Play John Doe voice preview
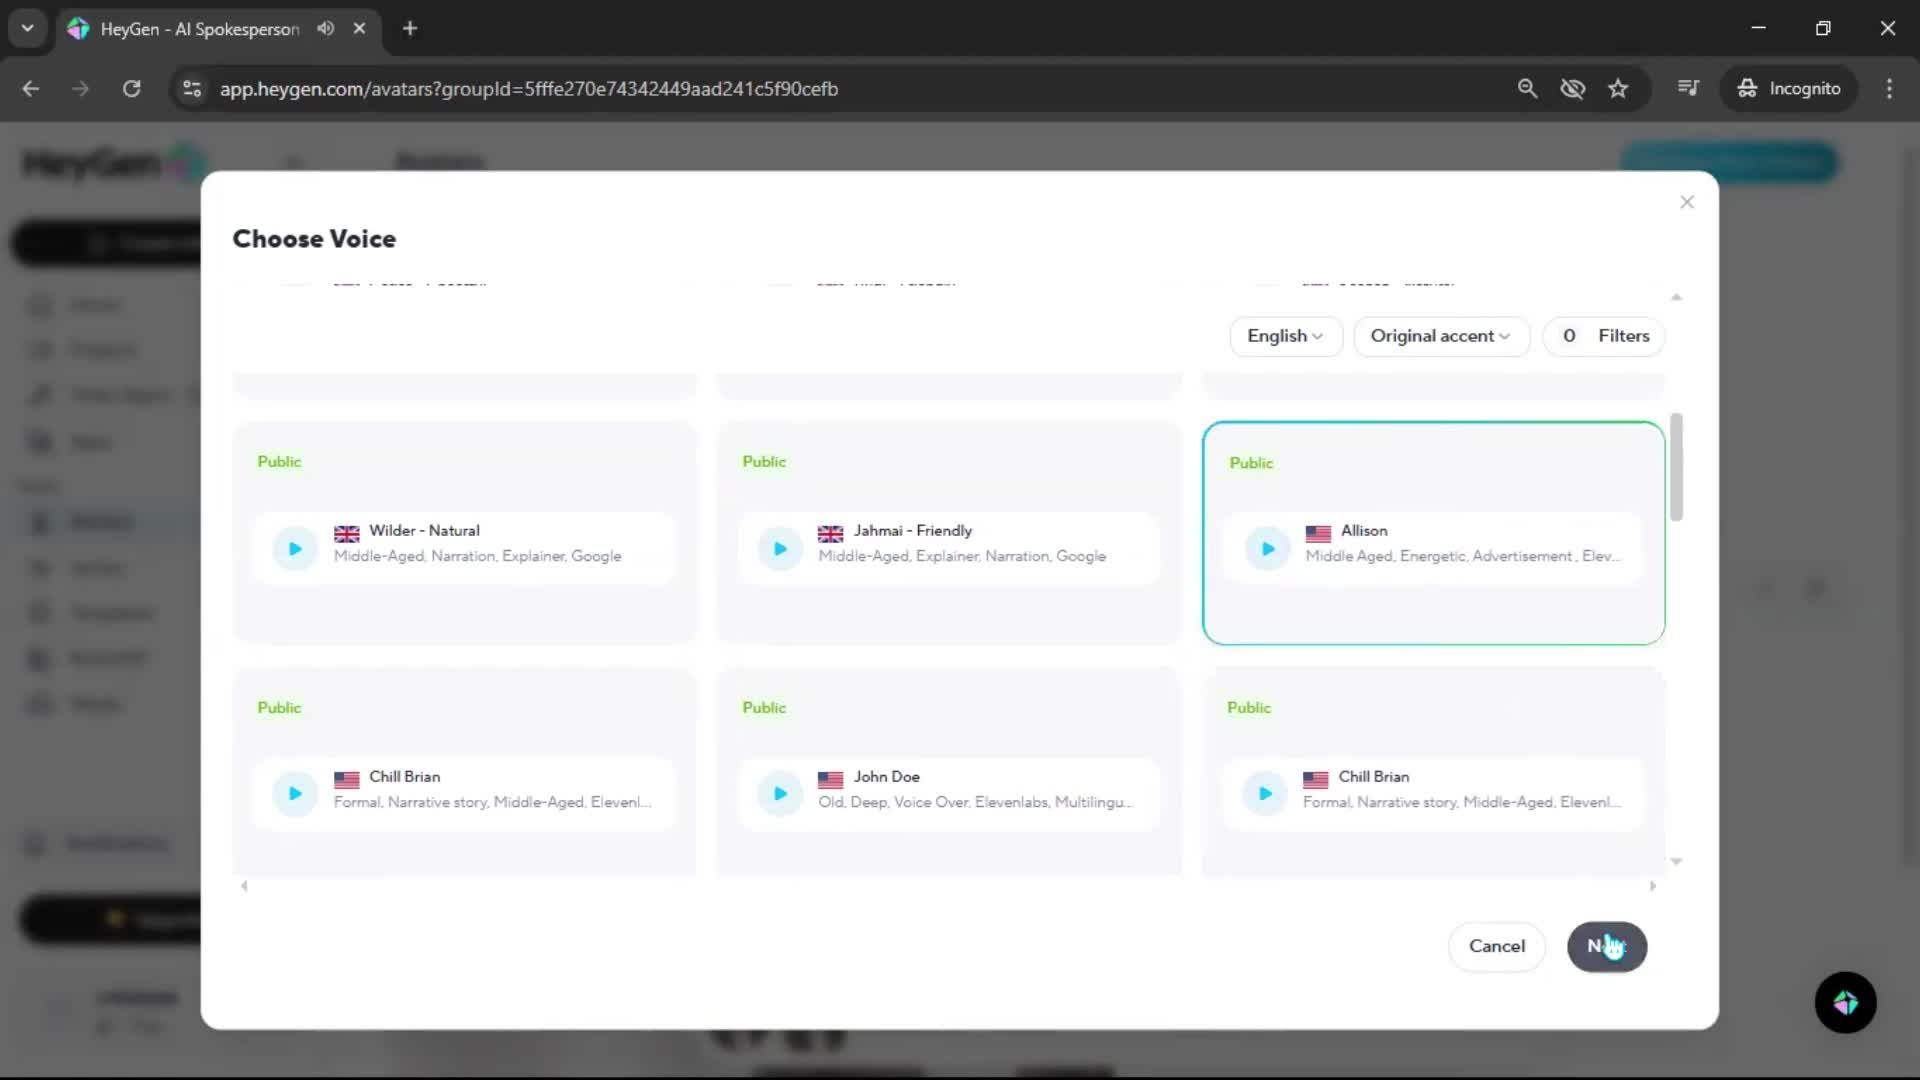The width and height of the screenshot is (1920, 1080). (780, 794)
